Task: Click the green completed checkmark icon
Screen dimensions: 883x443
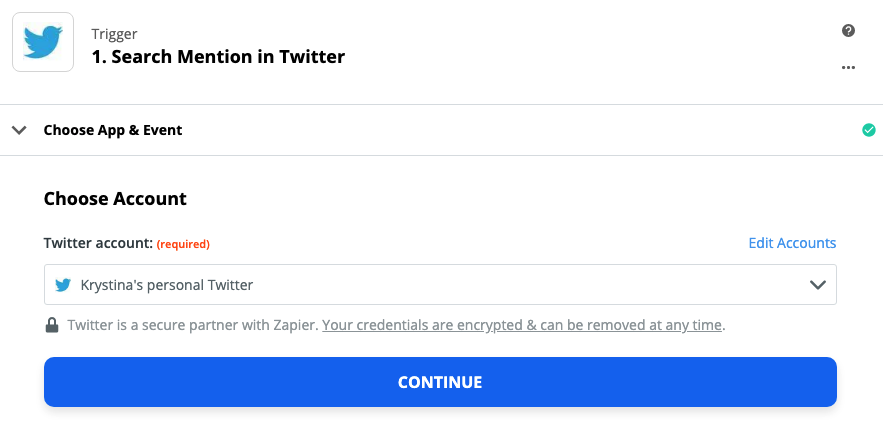Action: [x=868, y=130]
